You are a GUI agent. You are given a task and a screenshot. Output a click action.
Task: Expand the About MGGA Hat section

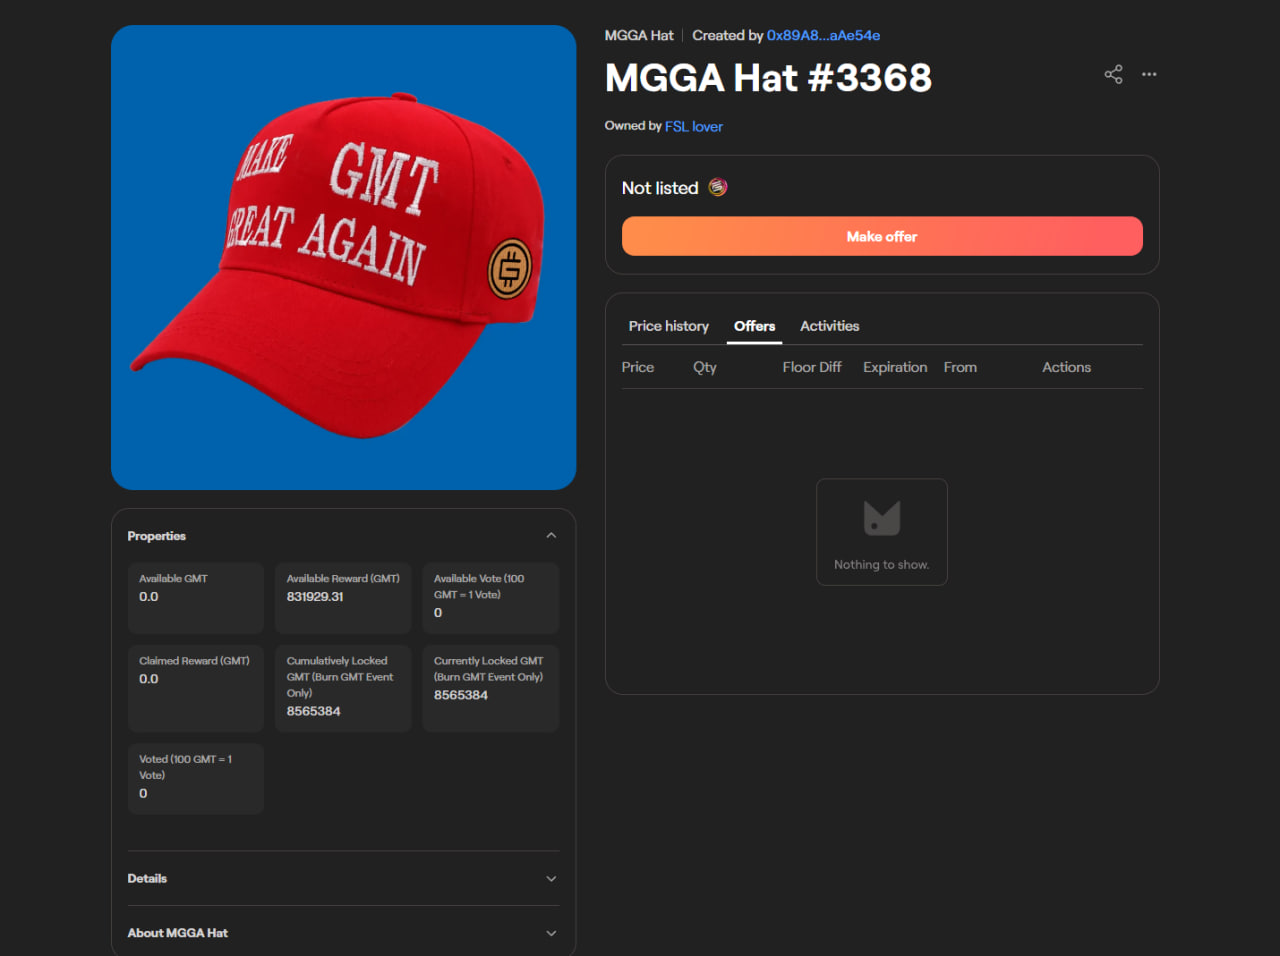coord(343,933)
